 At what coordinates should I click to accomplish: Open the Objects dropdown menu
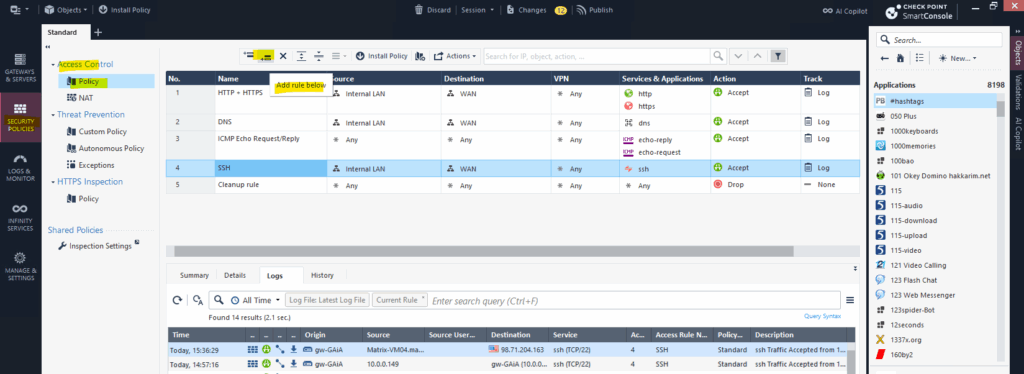click(x=66, y=10)
